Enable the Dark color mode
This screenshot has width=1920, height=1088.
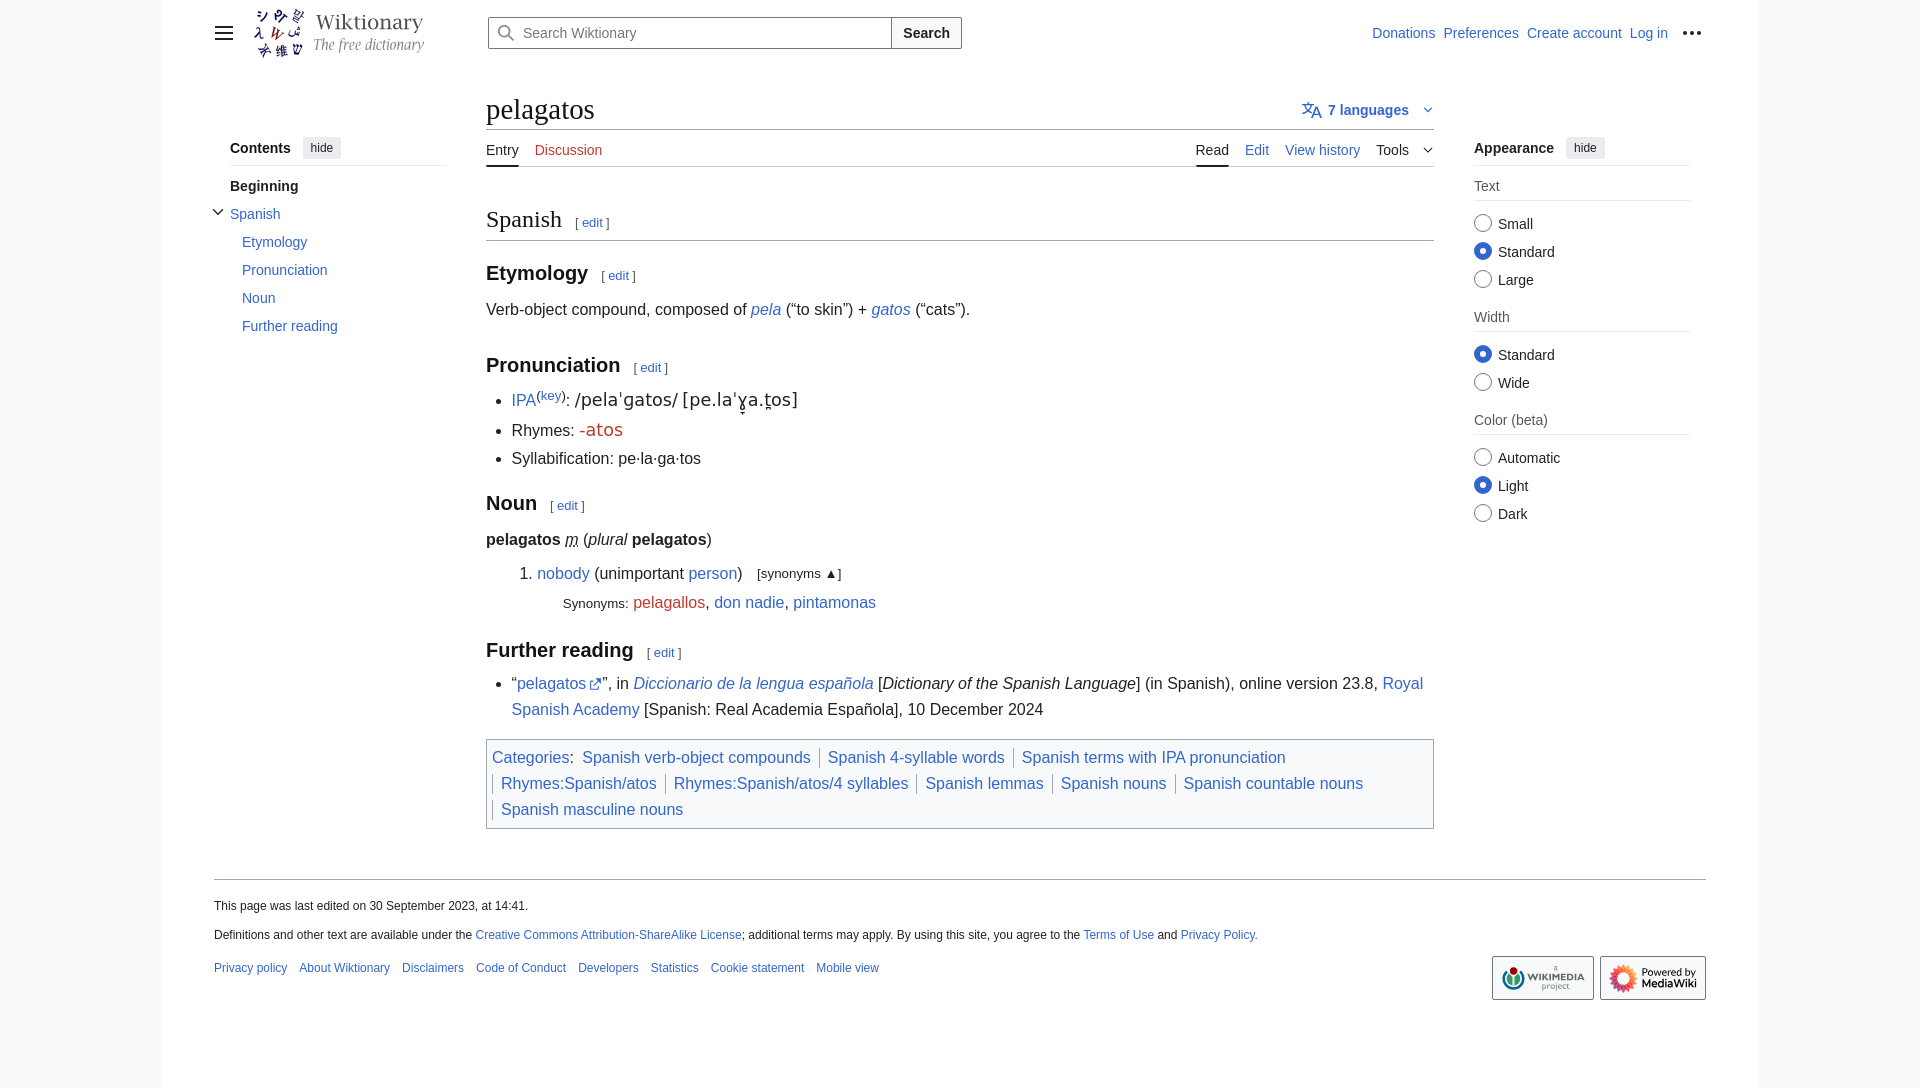point(1483,514)
